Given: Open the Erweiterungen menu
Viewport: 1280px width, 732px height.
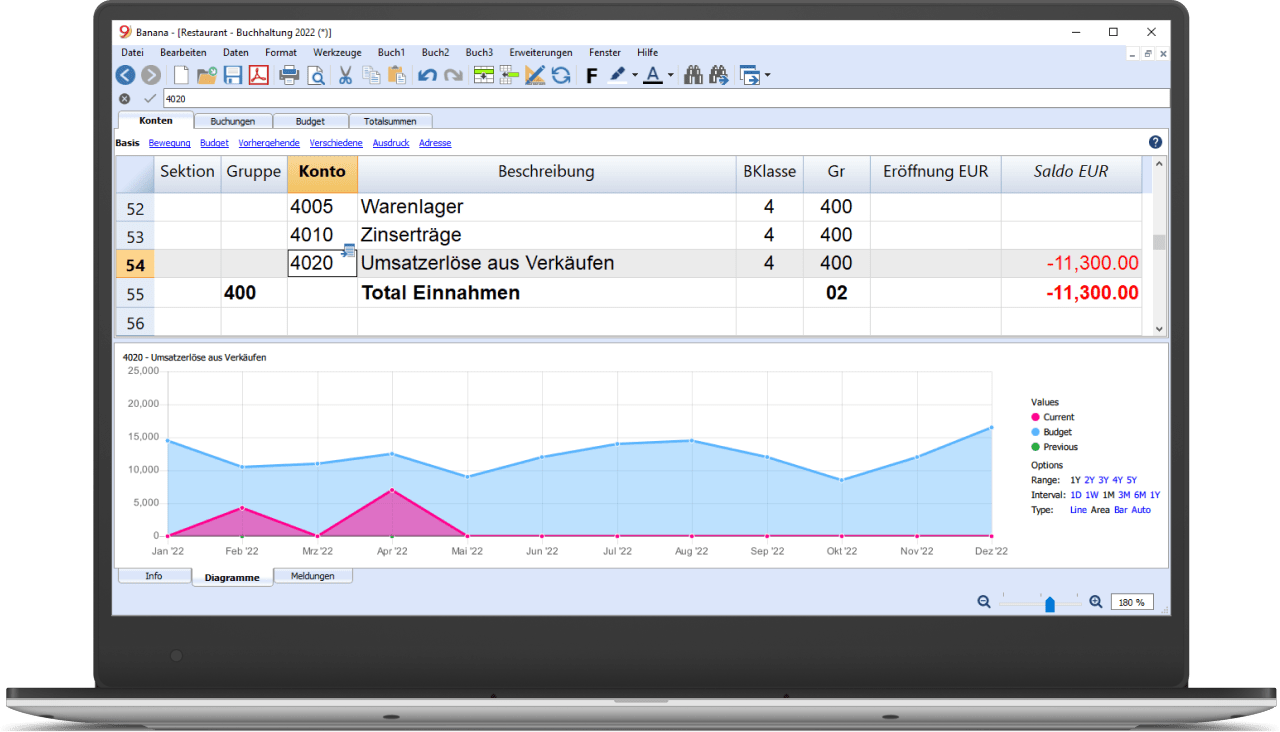Looking at the screenshot, I should tap(541, 52).
